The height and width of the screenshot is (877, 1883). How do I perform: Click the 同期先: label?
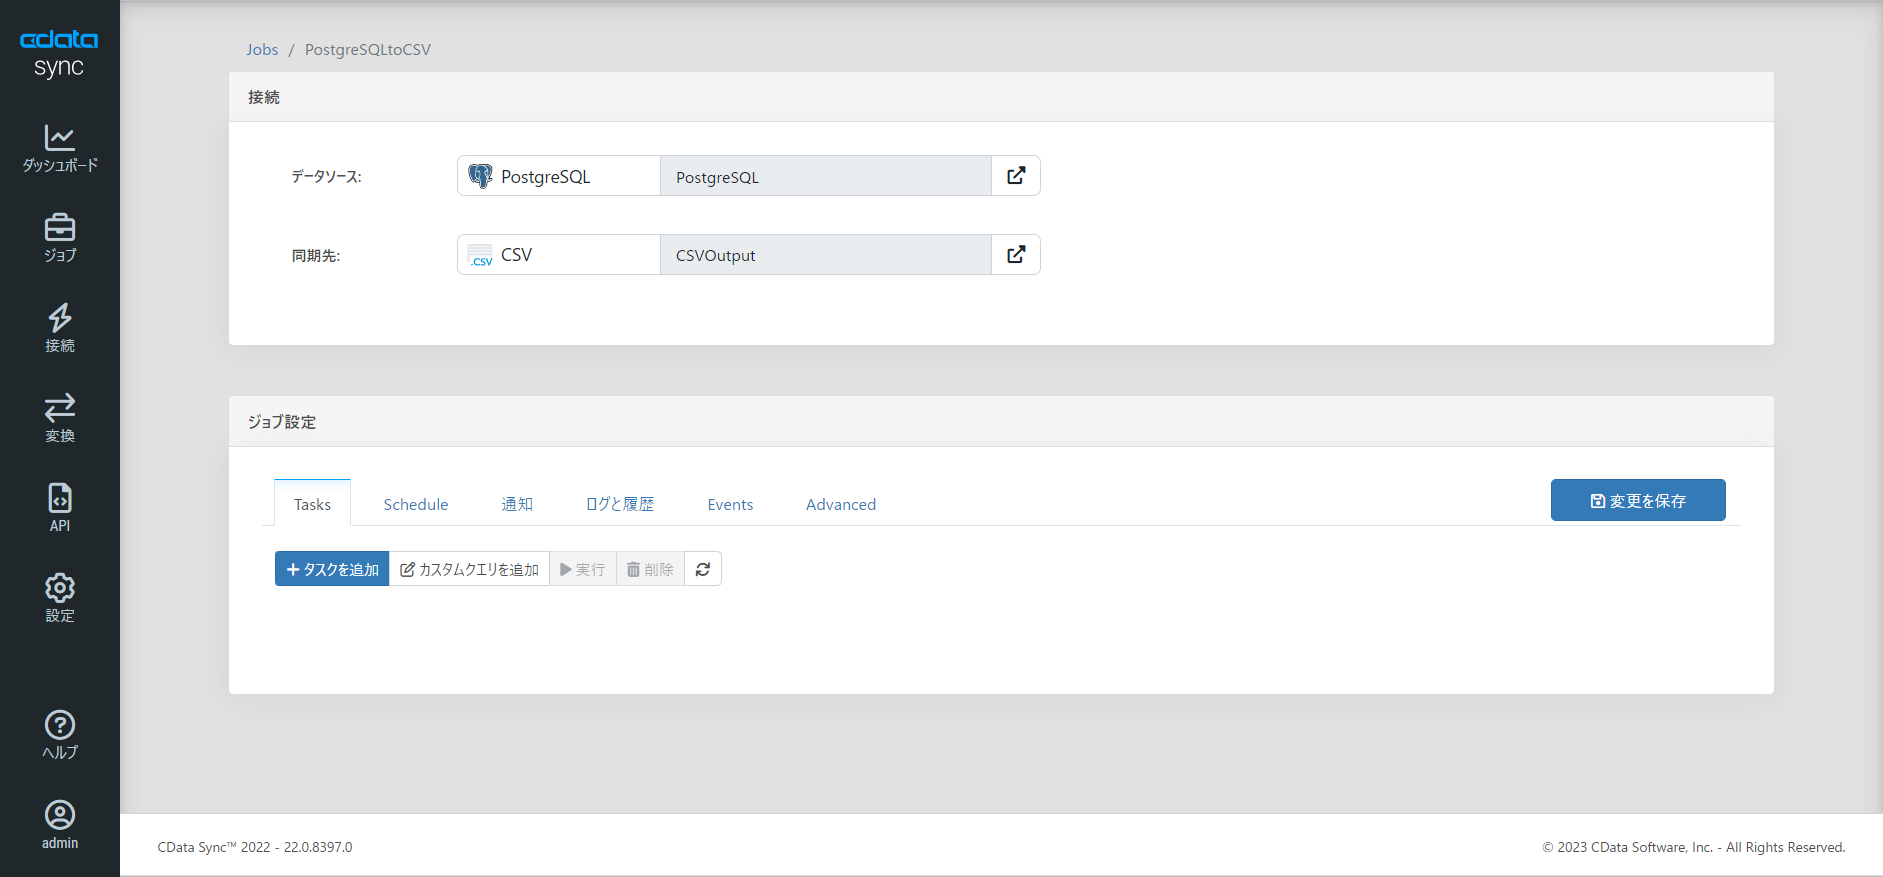click(316, 256)
